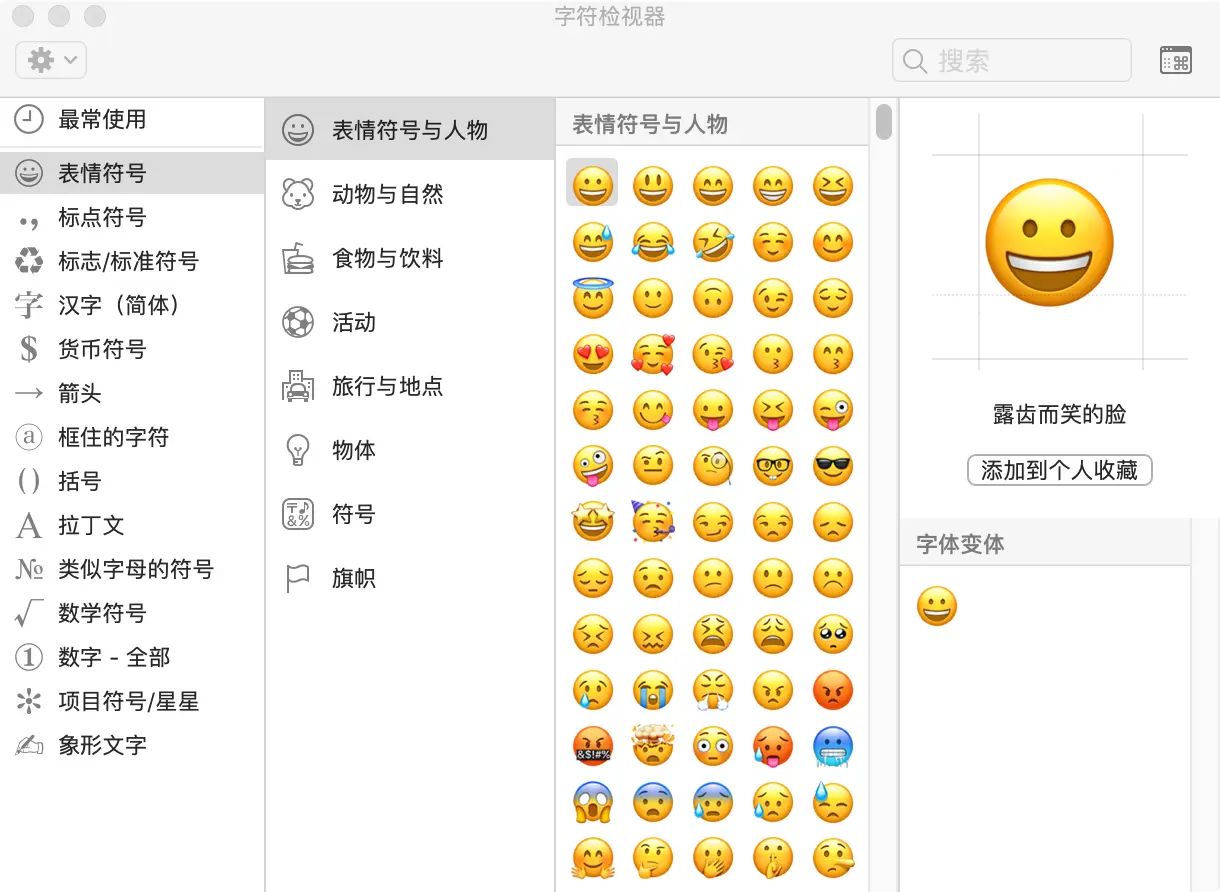
Task: Pick the hugging face emoji
Action: pos(592,857)
